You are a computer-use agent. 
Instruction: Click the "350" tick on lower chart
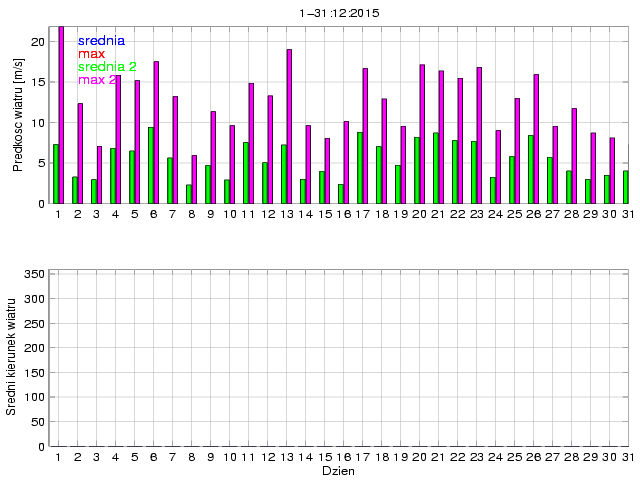(32, 274)
